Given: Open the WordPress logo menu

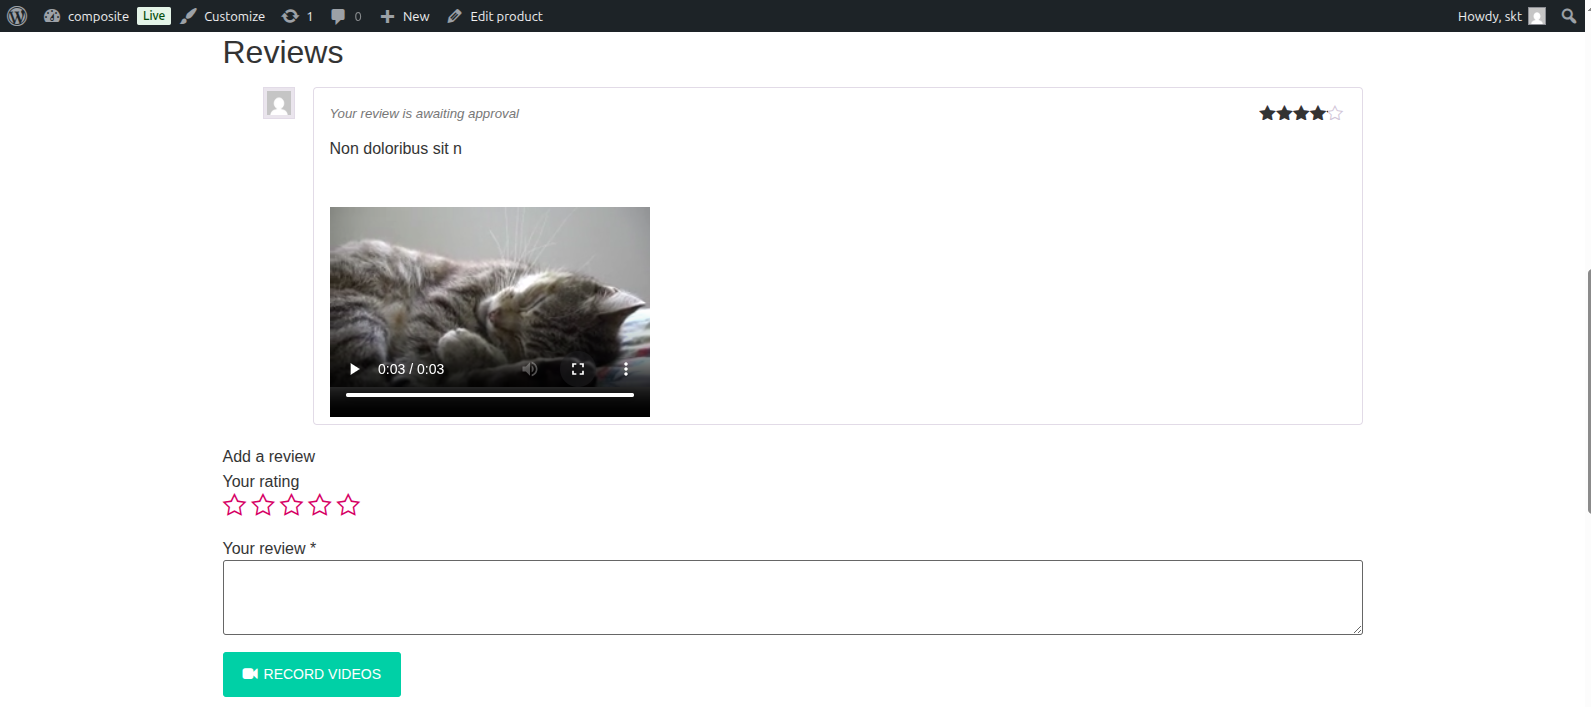Looking at the screenshot, I should [17, 16].
